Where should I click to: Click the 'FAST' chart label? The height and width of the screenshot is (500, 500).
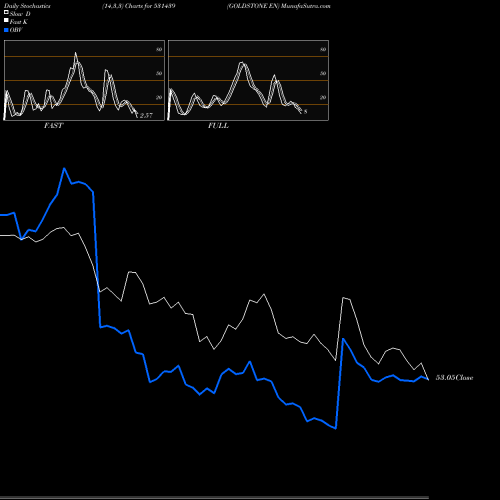(x=53, y=126)
